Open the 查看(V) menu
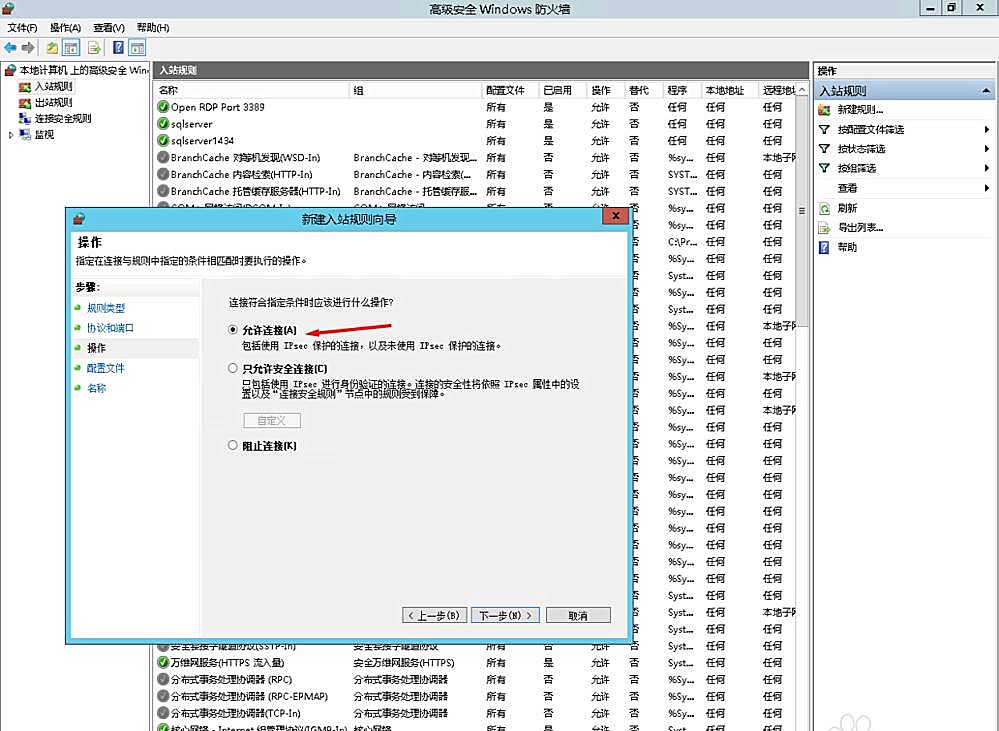999x731 pixels. tap(108, 27)
